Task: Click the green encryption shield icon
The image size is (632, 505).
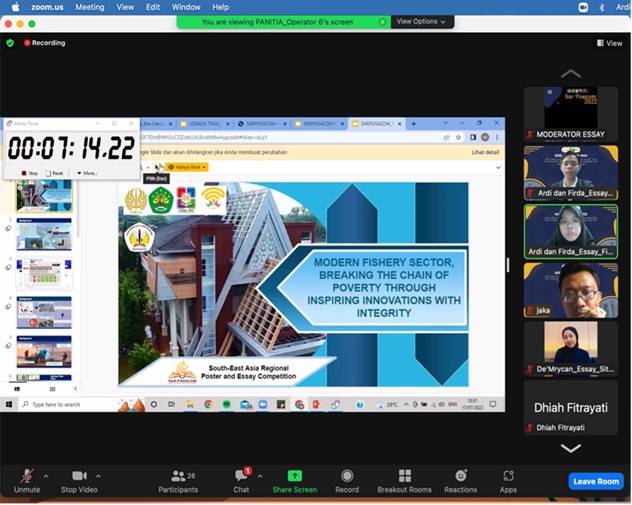Action: [x=10, y=43]
